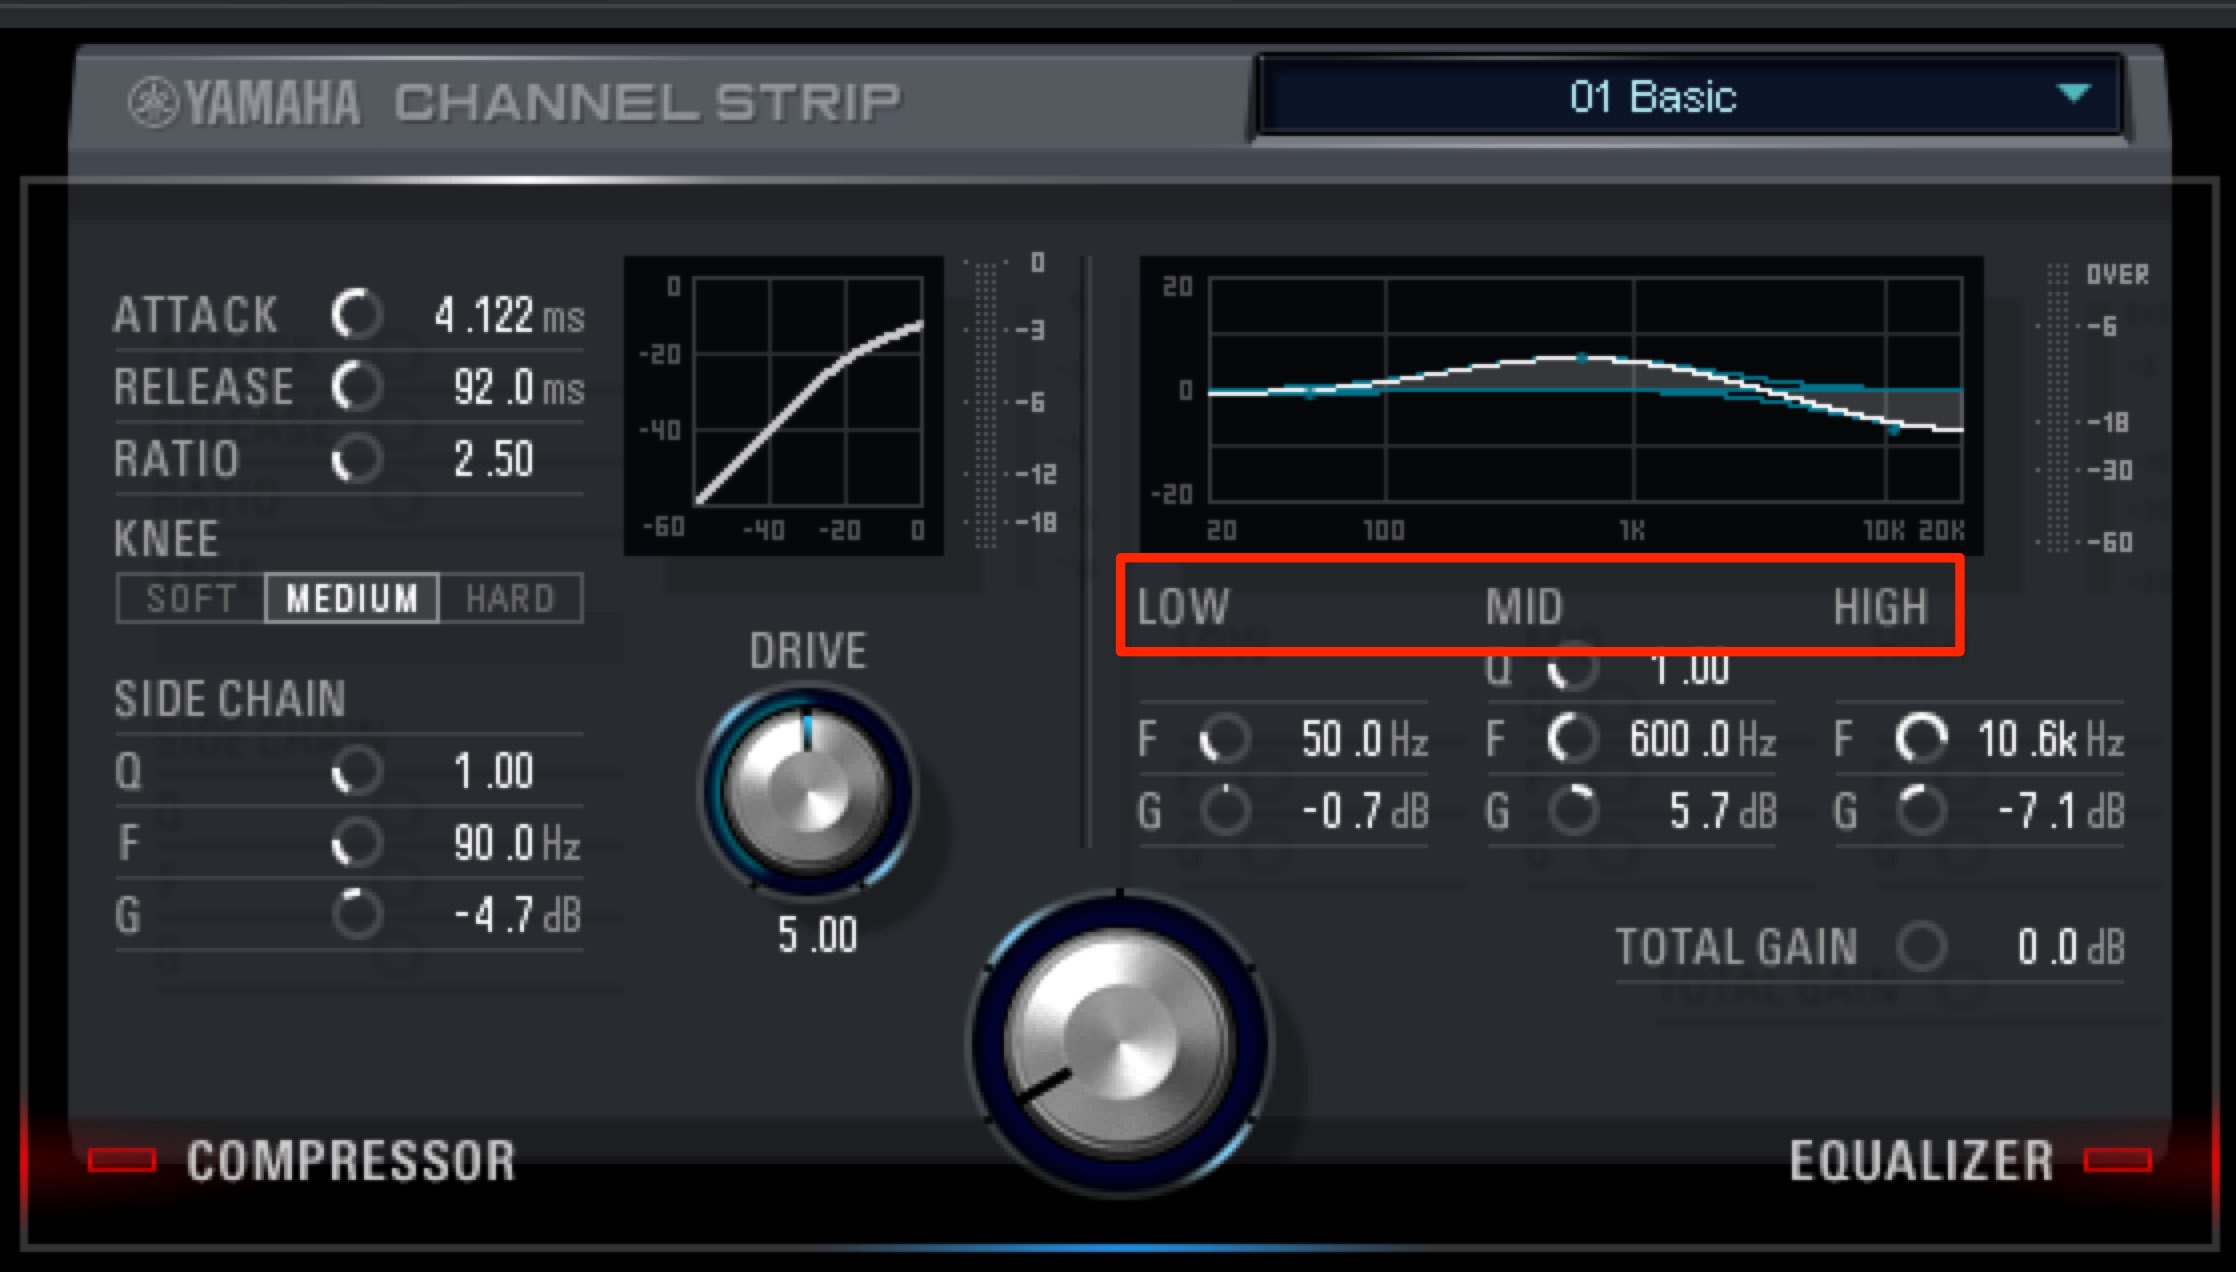
Task: Adjust the compressor ATTACK knob
Action: pyautogui.click(x=357, y=314)
